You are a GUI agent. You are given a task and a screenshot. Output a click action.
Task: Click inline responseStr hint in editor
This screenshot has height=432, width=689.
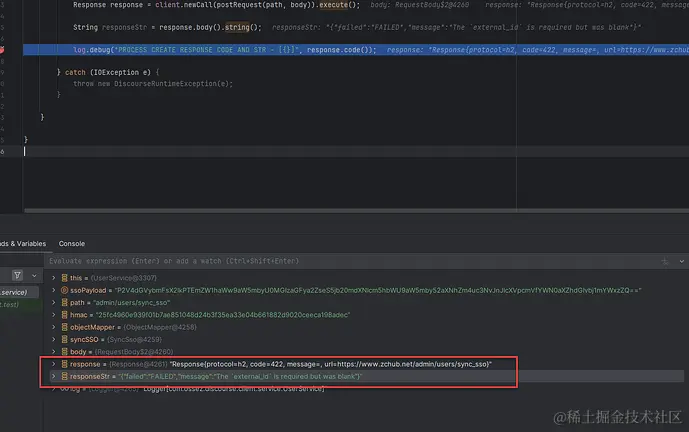[x=456, y=27]
